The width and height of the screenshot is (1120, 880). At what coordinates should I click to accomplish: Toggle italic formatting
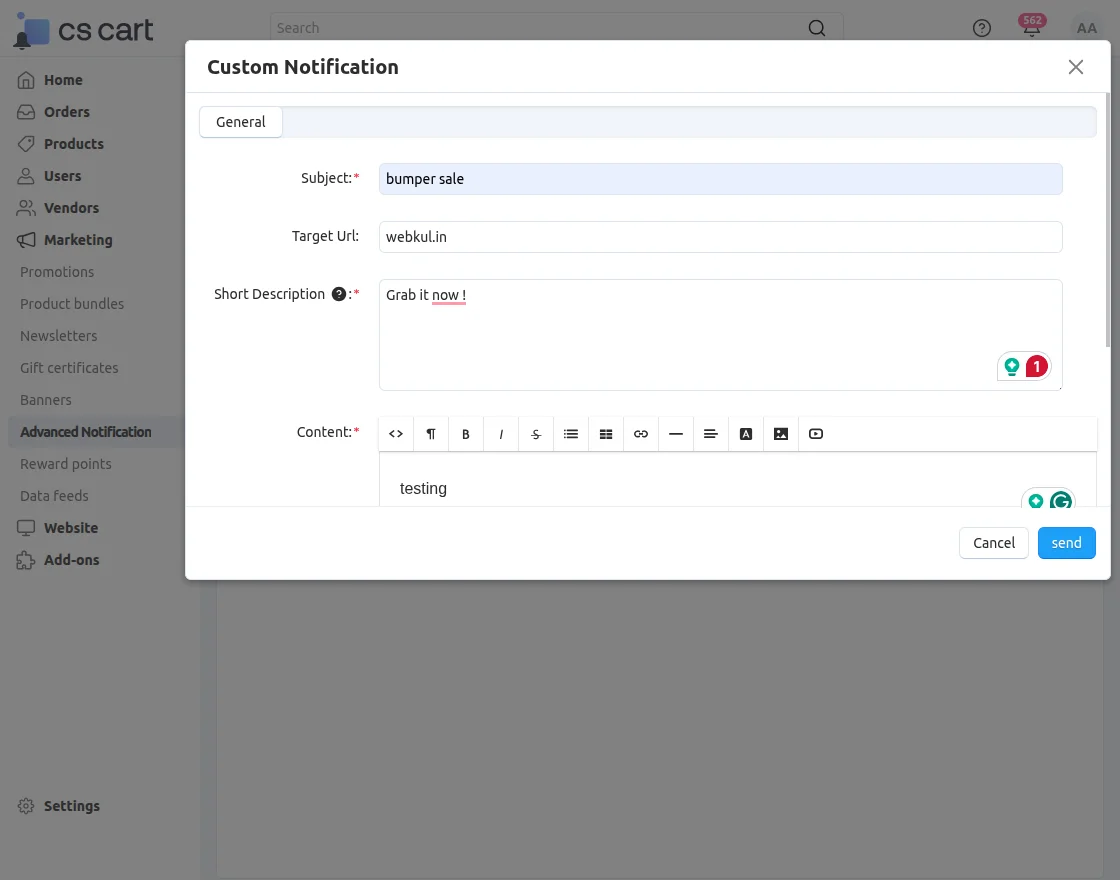coord(500,433)
